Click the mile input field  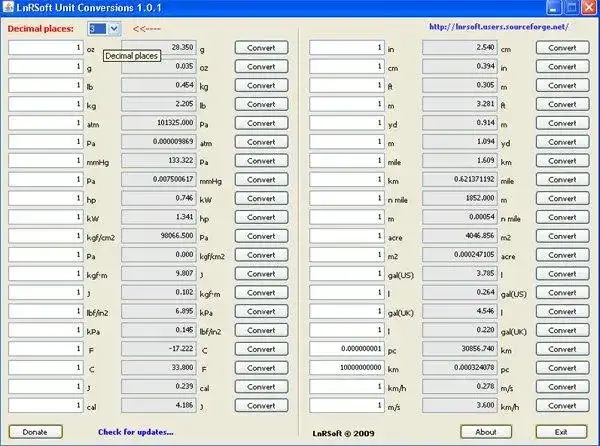point(347,160)
